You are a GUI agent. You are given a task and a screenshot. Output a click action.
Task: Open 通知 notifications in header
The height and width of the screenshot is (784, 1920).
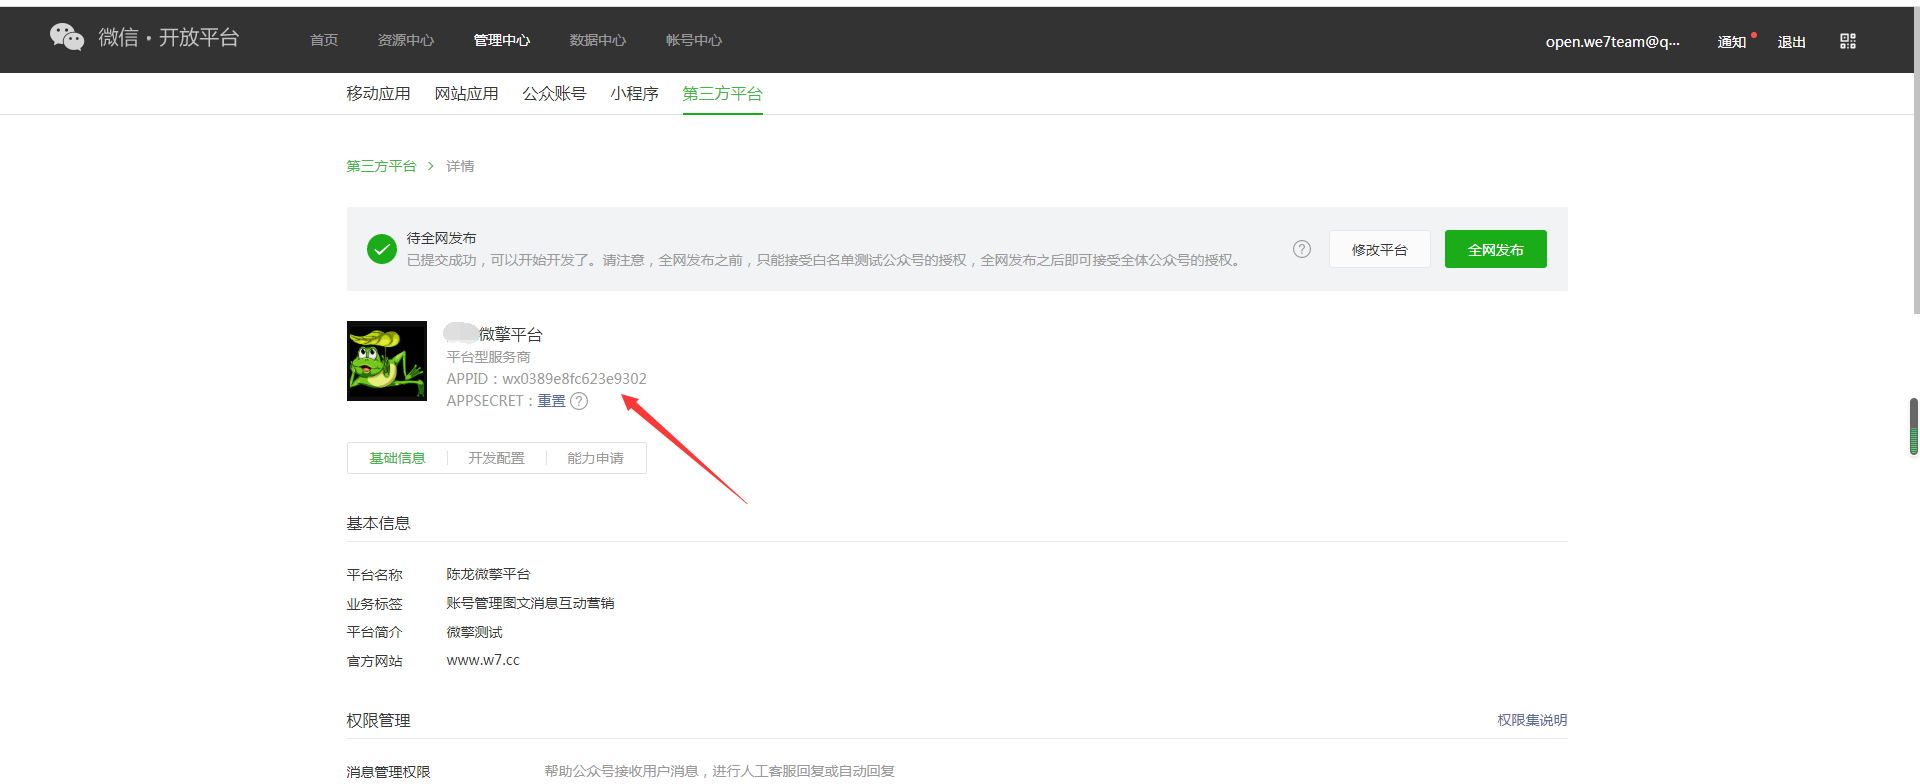[x=1732, y=42]
